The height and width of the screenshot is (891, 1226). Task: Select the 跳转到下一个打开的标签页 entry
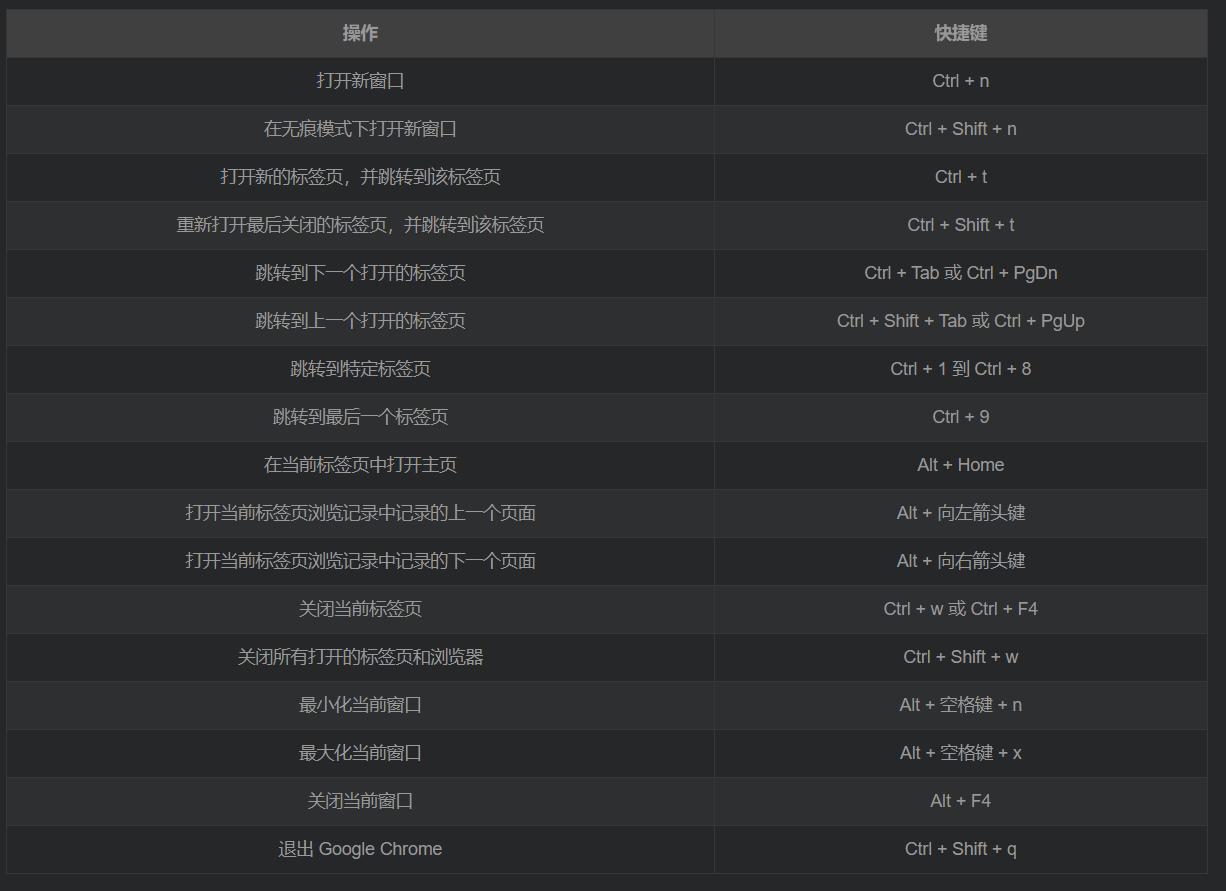tap(360, 273)
